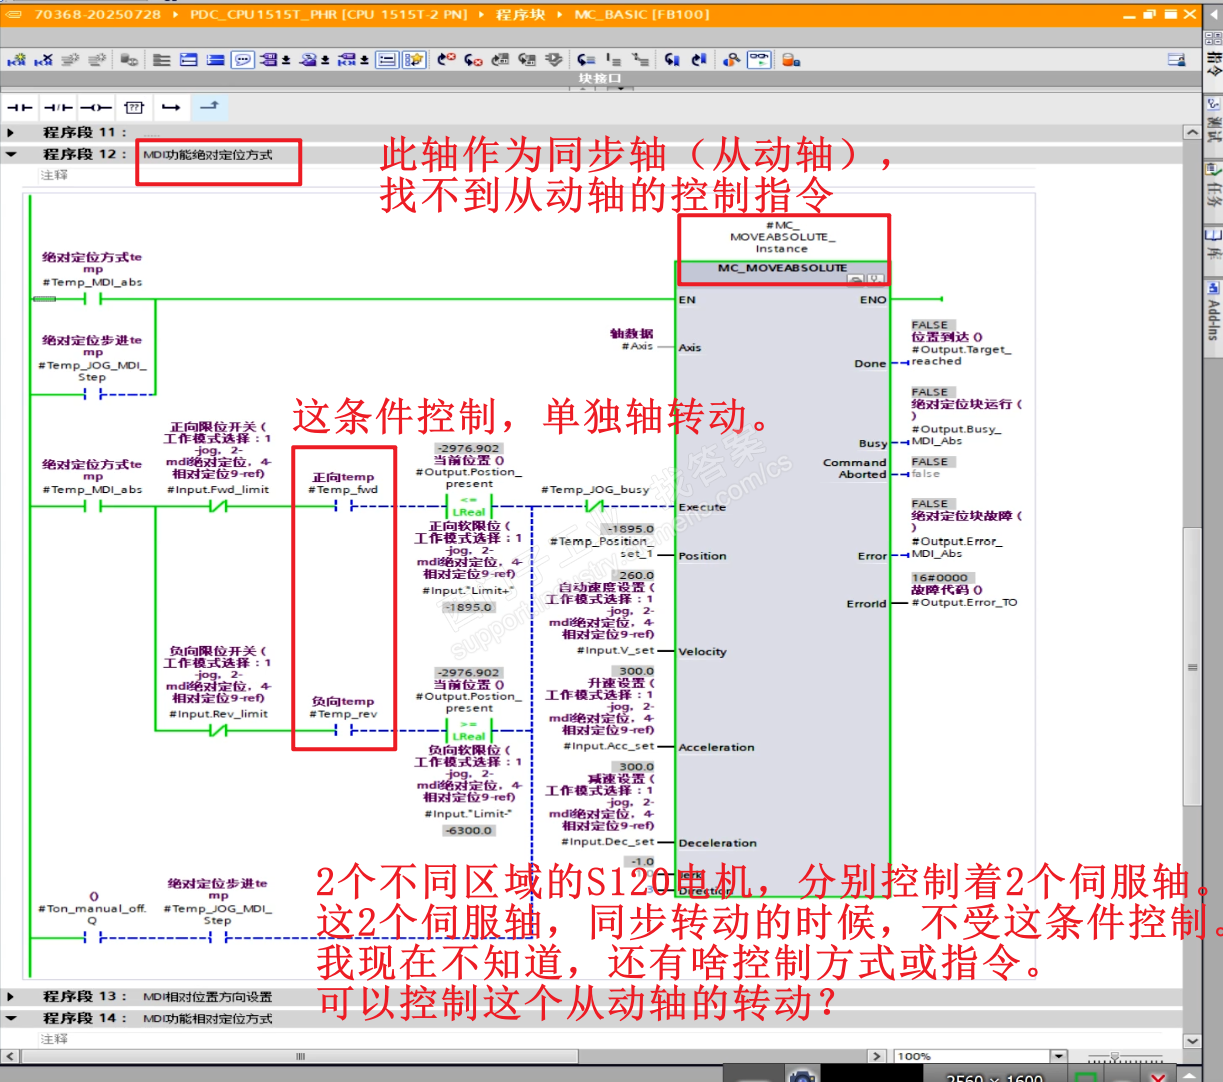Click the vertical scrollbar down arrow

click(1192, 1041)
